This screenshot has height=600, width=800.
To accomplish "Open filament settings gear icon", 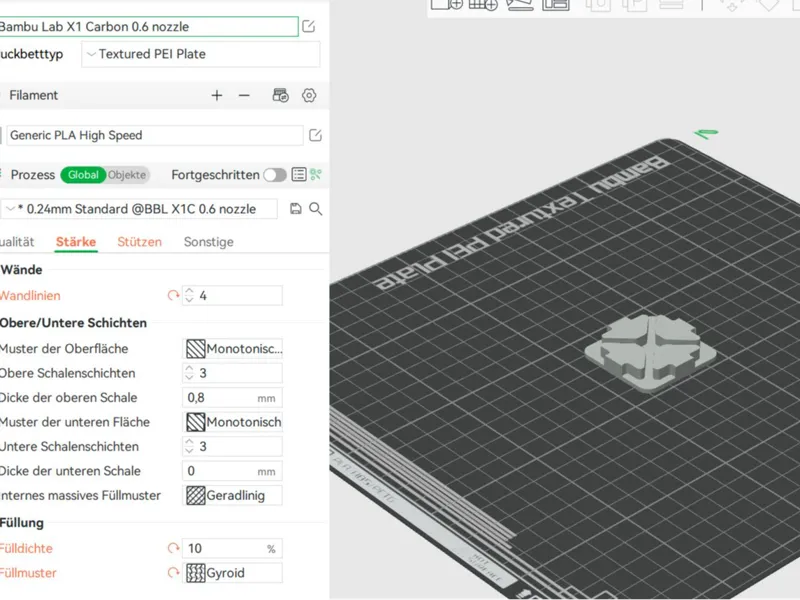I will tap(309, 95).
